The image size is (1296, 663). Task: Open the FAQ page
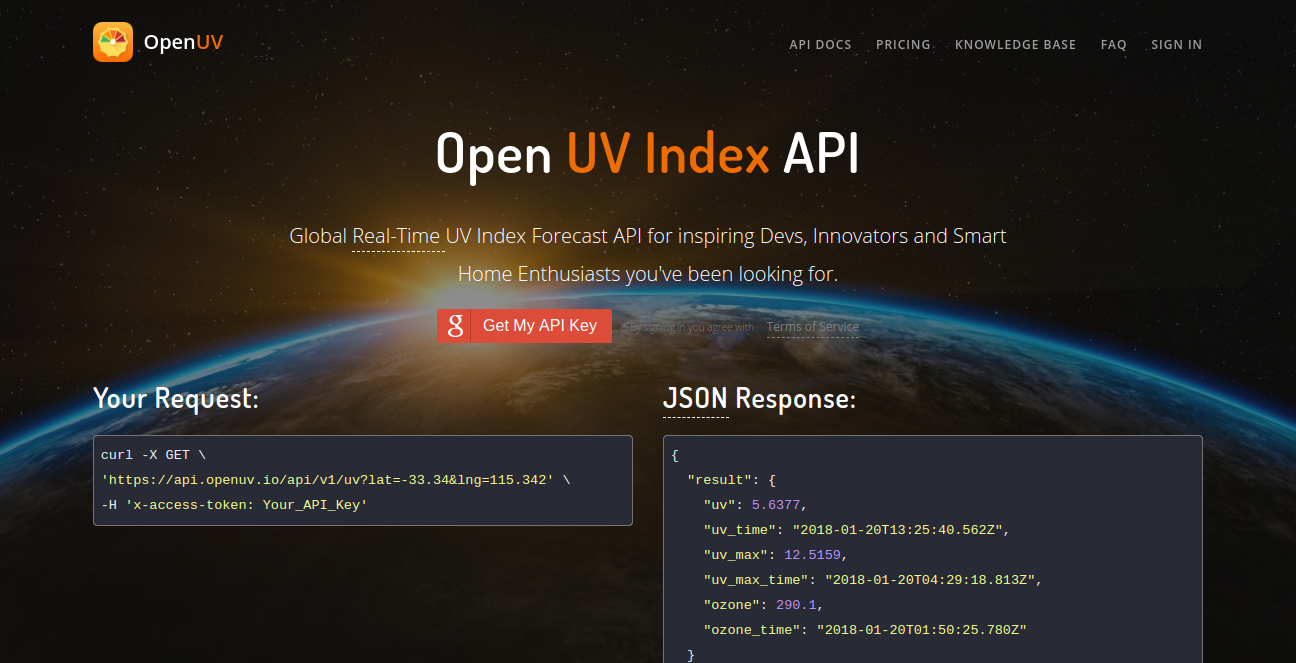1113,45
